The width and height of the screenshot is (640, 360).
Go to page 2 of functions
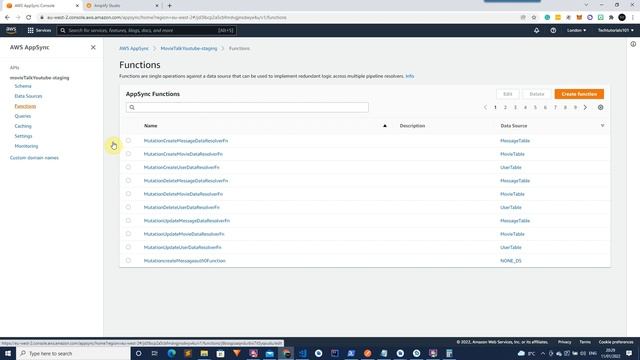[x=505, y=107]
